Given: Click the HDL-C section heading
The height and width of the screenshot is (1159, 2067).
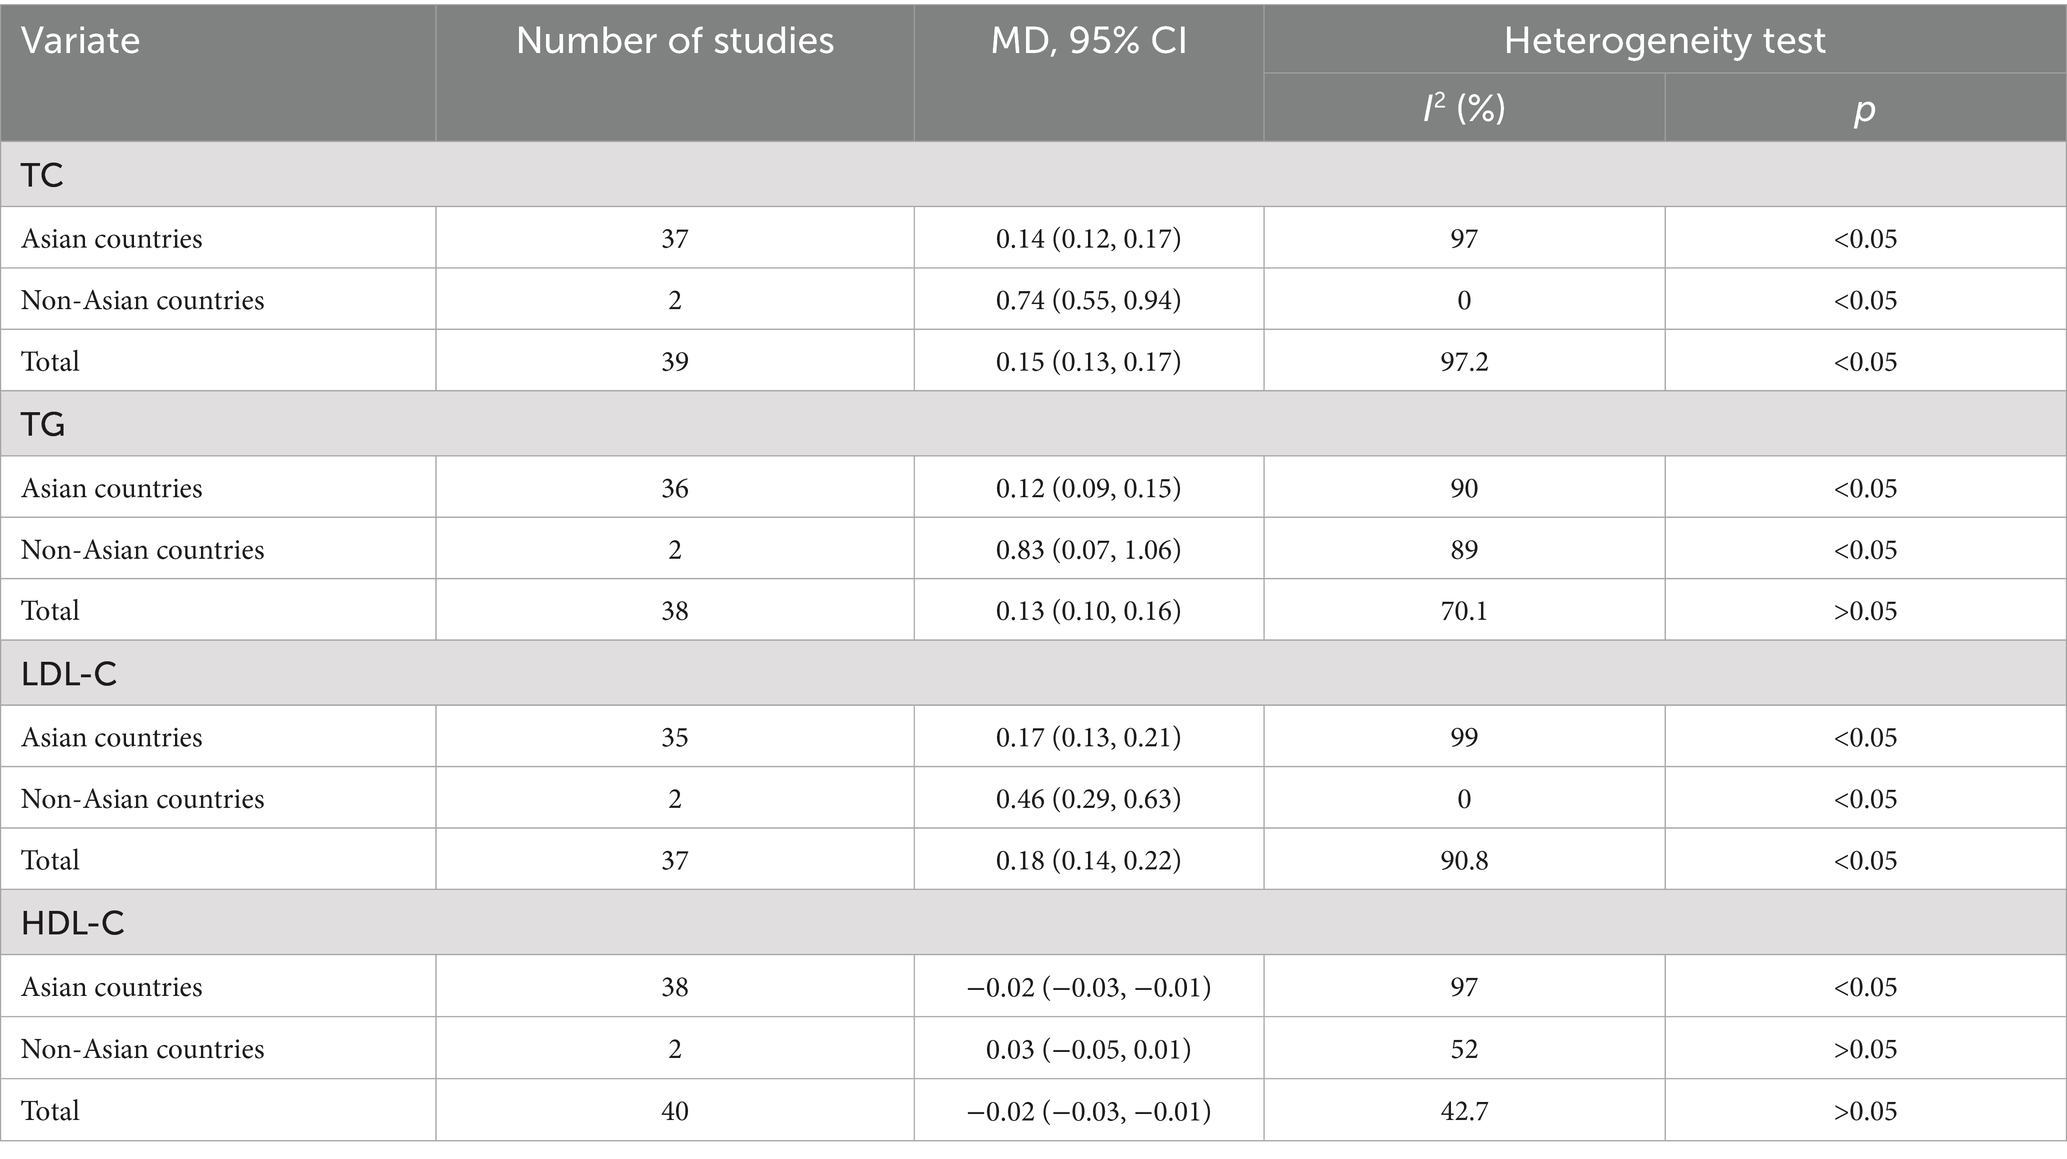Looking at the screenshot, I should tap(73, 923).
